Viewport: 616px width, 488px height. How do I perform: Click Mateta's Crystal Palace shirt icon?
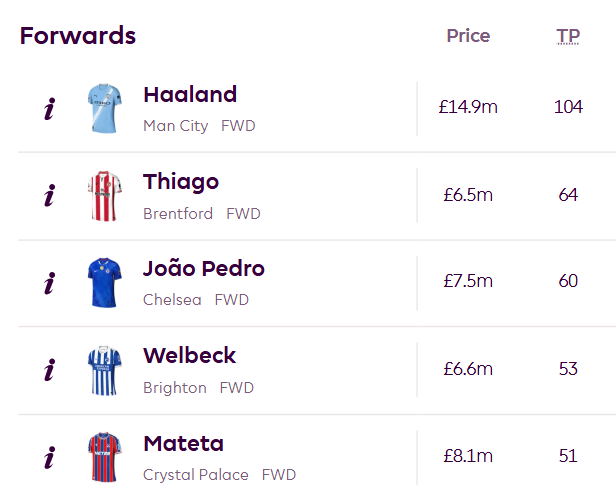point(104,457)
